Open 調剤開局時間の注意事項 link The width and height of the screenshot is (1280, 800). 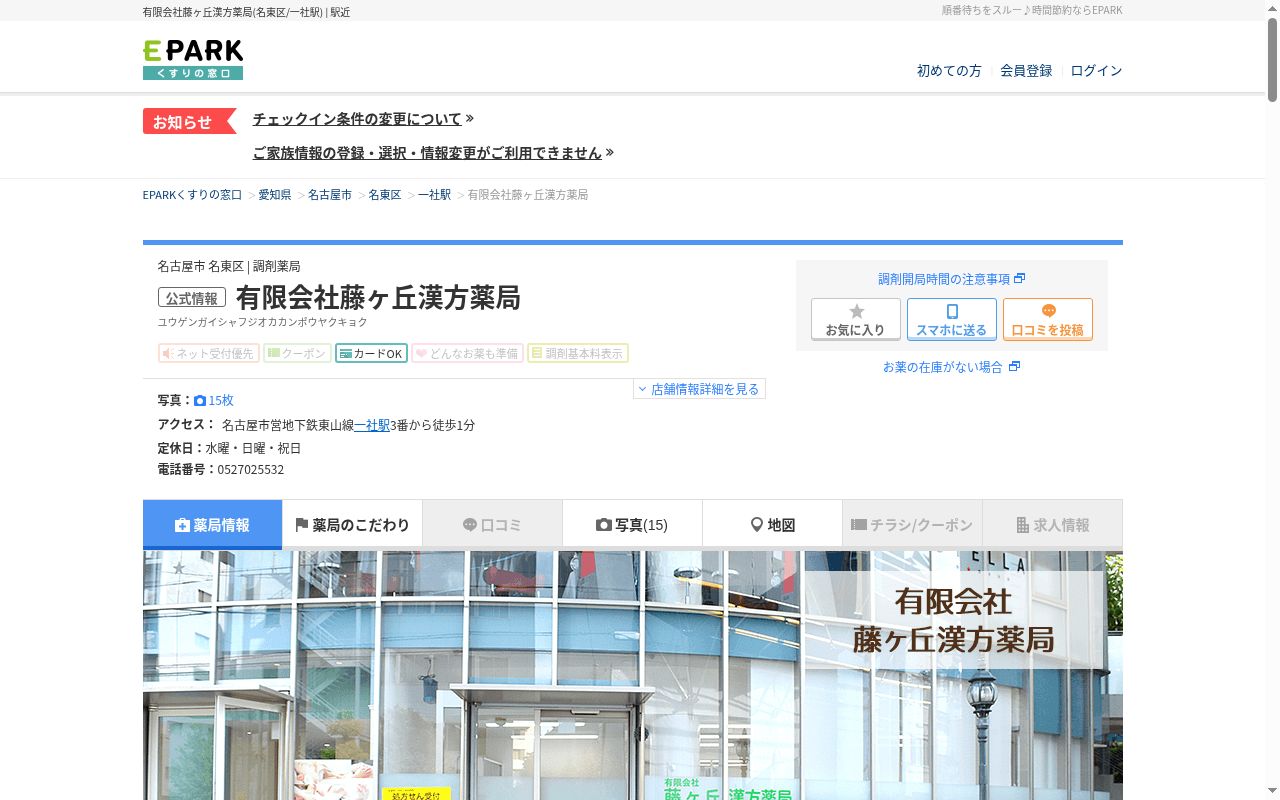pyautogui.click(x=952, y=279)
